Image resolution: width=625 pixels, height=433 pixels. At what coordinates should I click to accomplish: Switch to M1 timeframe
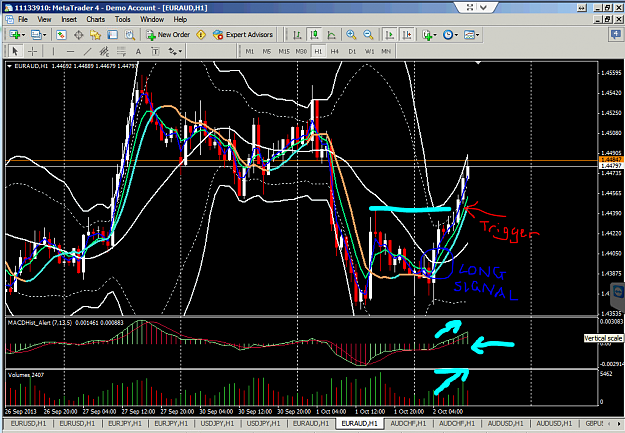click(250, 51)
